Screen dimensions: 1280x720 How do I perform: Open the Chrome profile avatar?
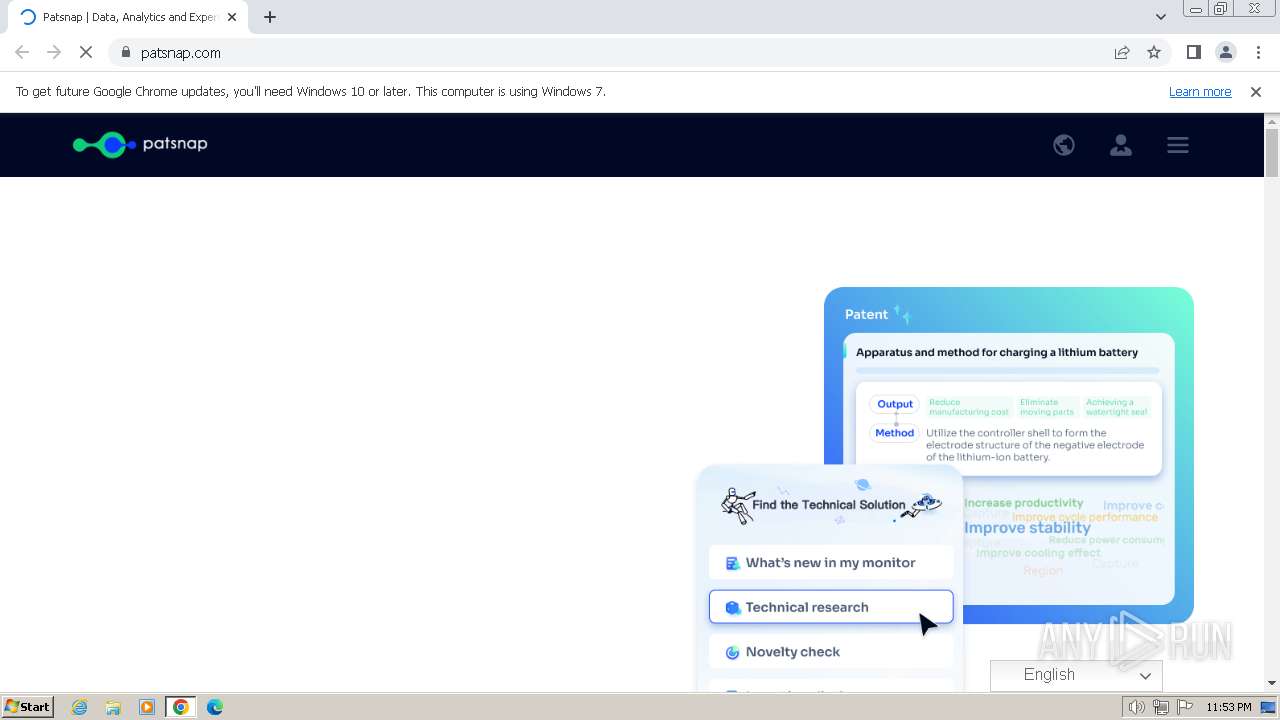(x=1226, y=53)
